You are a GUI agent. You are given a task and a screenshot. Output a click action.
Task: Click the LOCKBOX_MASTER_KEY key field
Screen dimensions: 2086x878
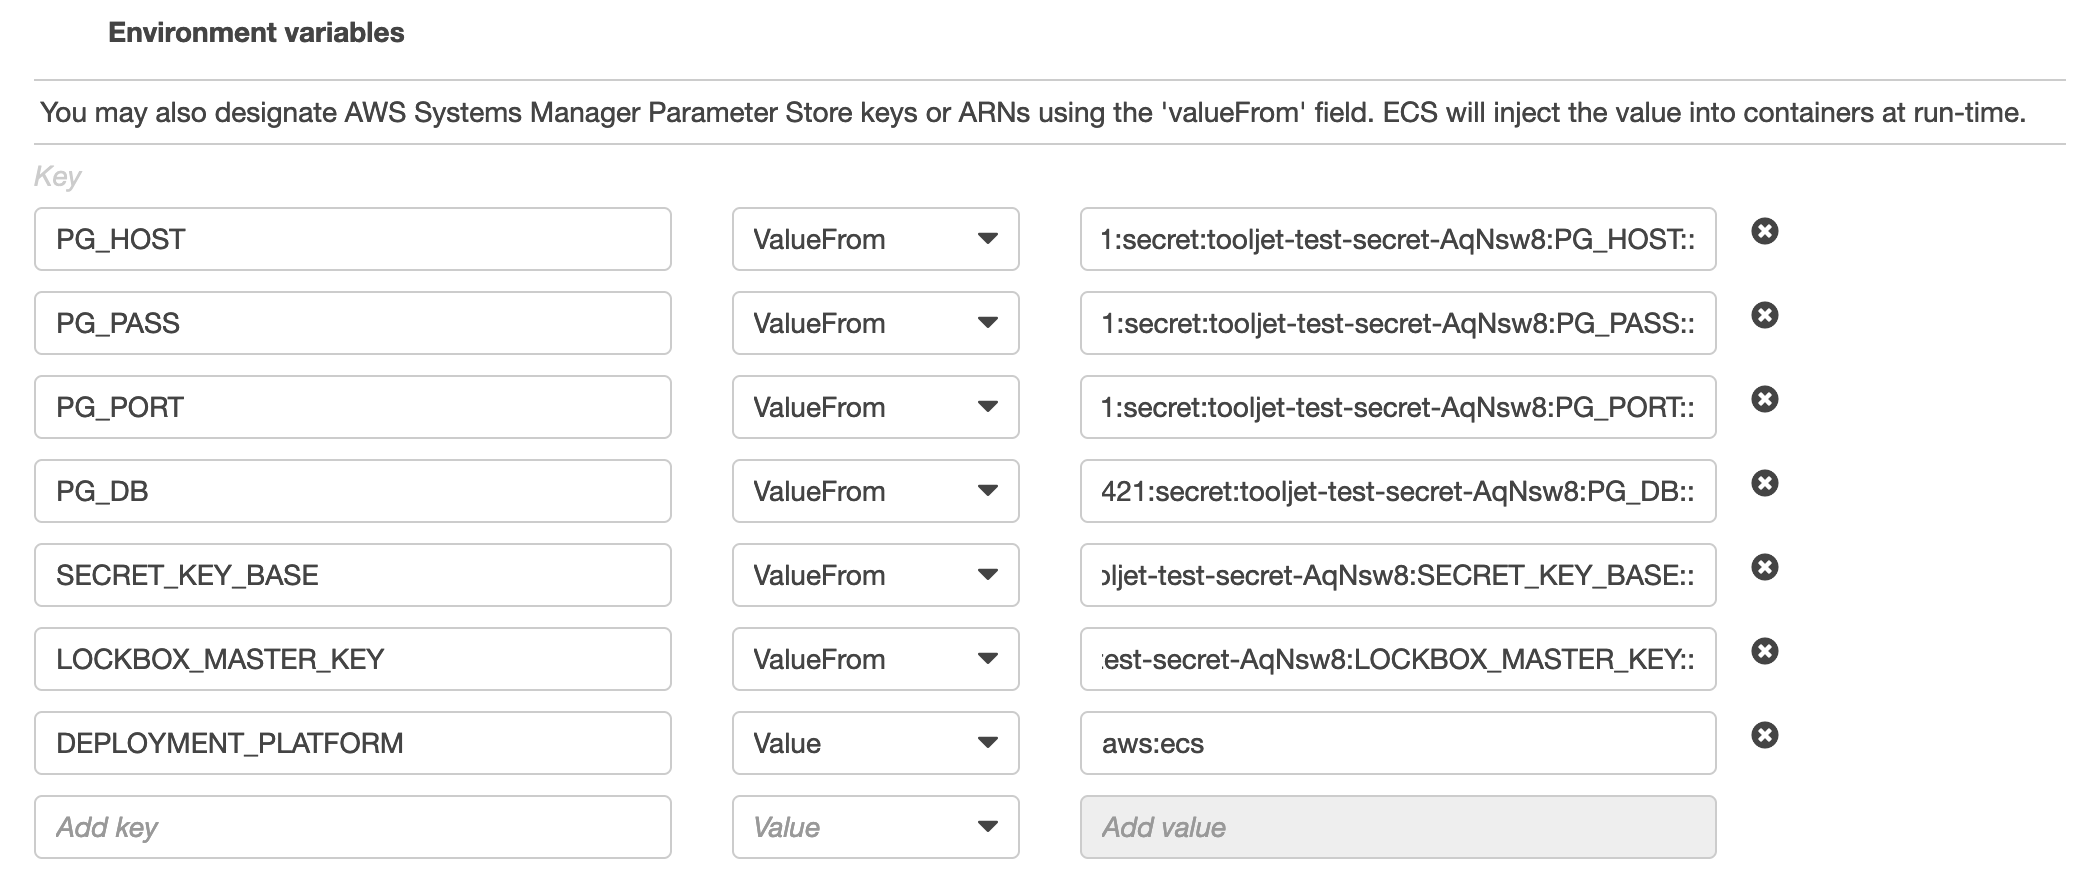pyautogui.click(x=352, y=659)
